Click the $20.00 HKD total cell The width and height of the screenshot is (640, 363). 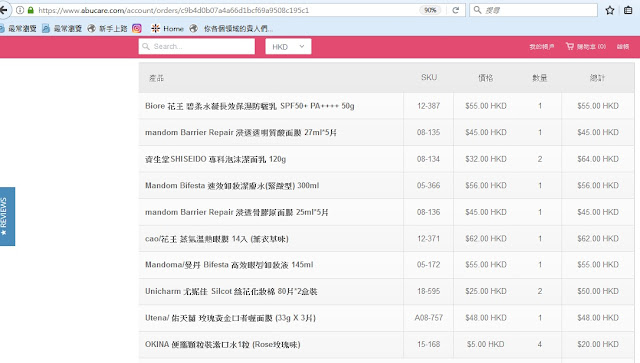point(598,345)
